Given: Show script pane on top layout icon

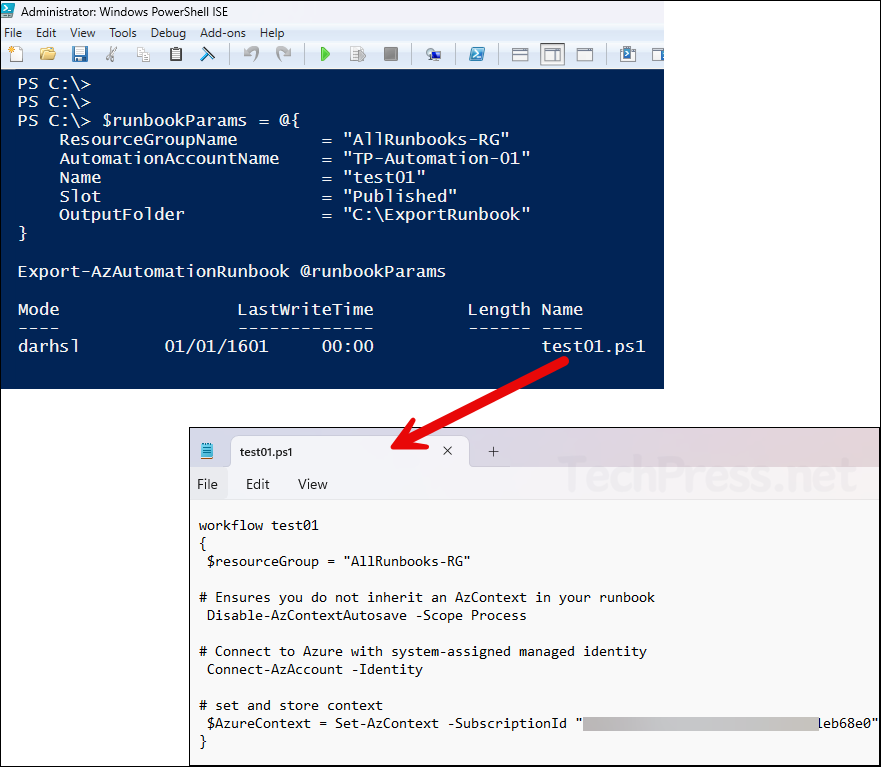Looking at the screenshot, I should click(x=520, y=55).
